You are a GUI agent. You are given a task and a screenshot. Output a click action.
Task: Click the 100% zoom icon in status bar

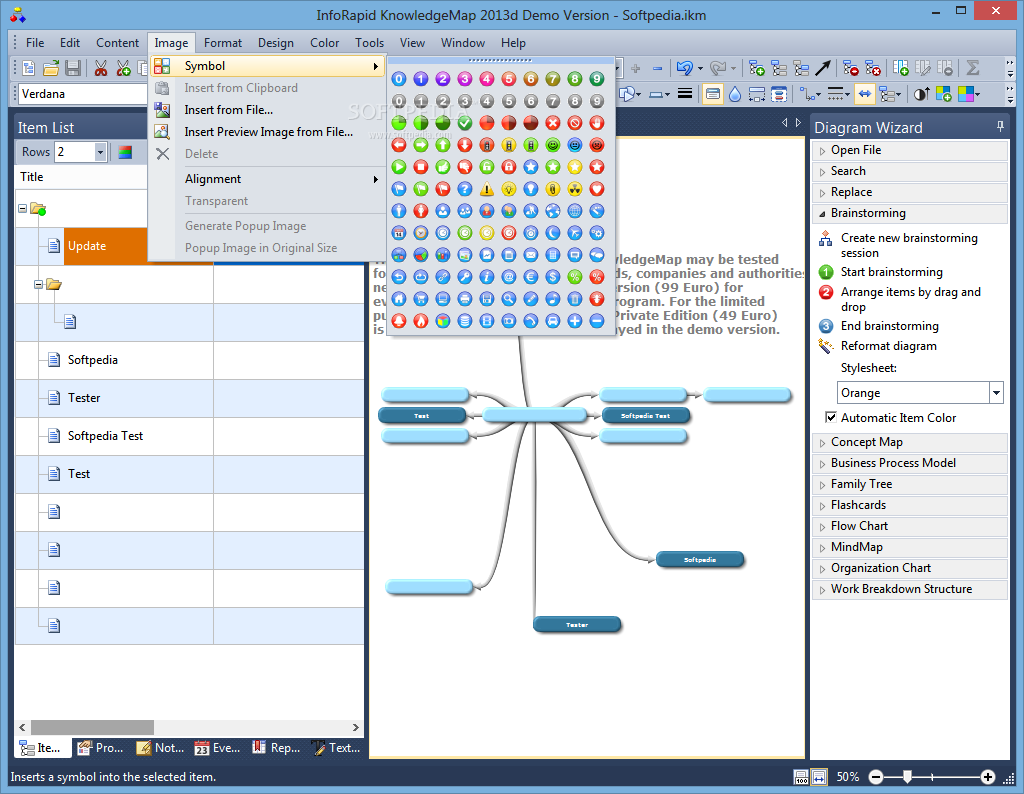click(801, 777)
